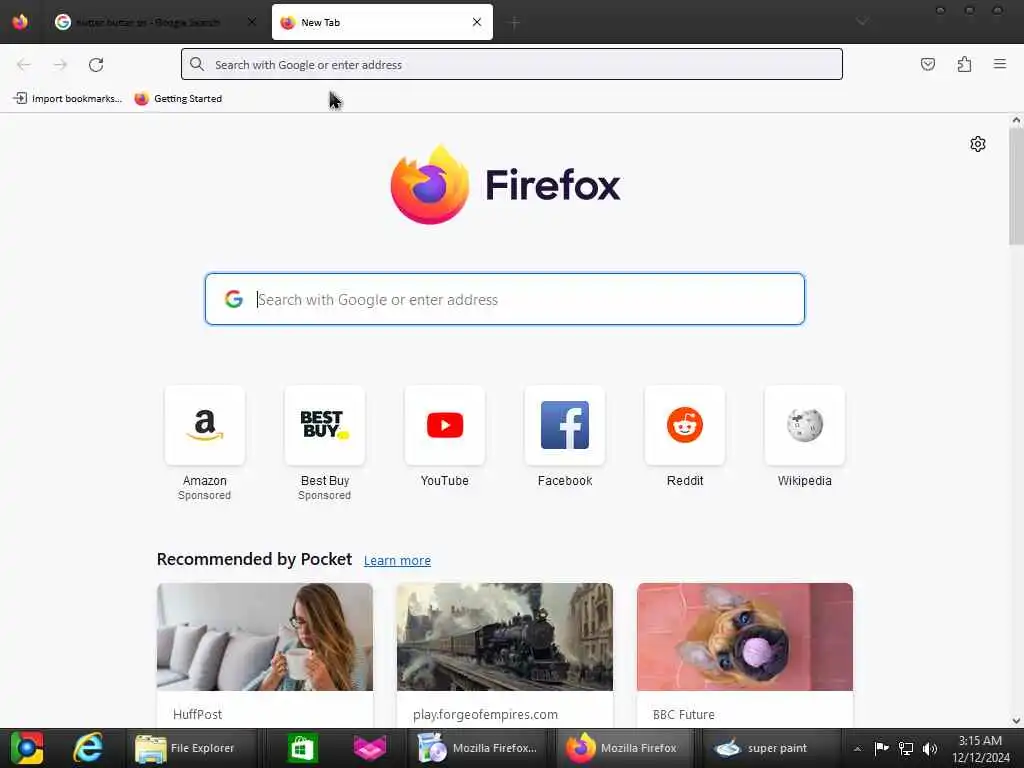
Task: Click the BBC Future source label
Action: 684,714
